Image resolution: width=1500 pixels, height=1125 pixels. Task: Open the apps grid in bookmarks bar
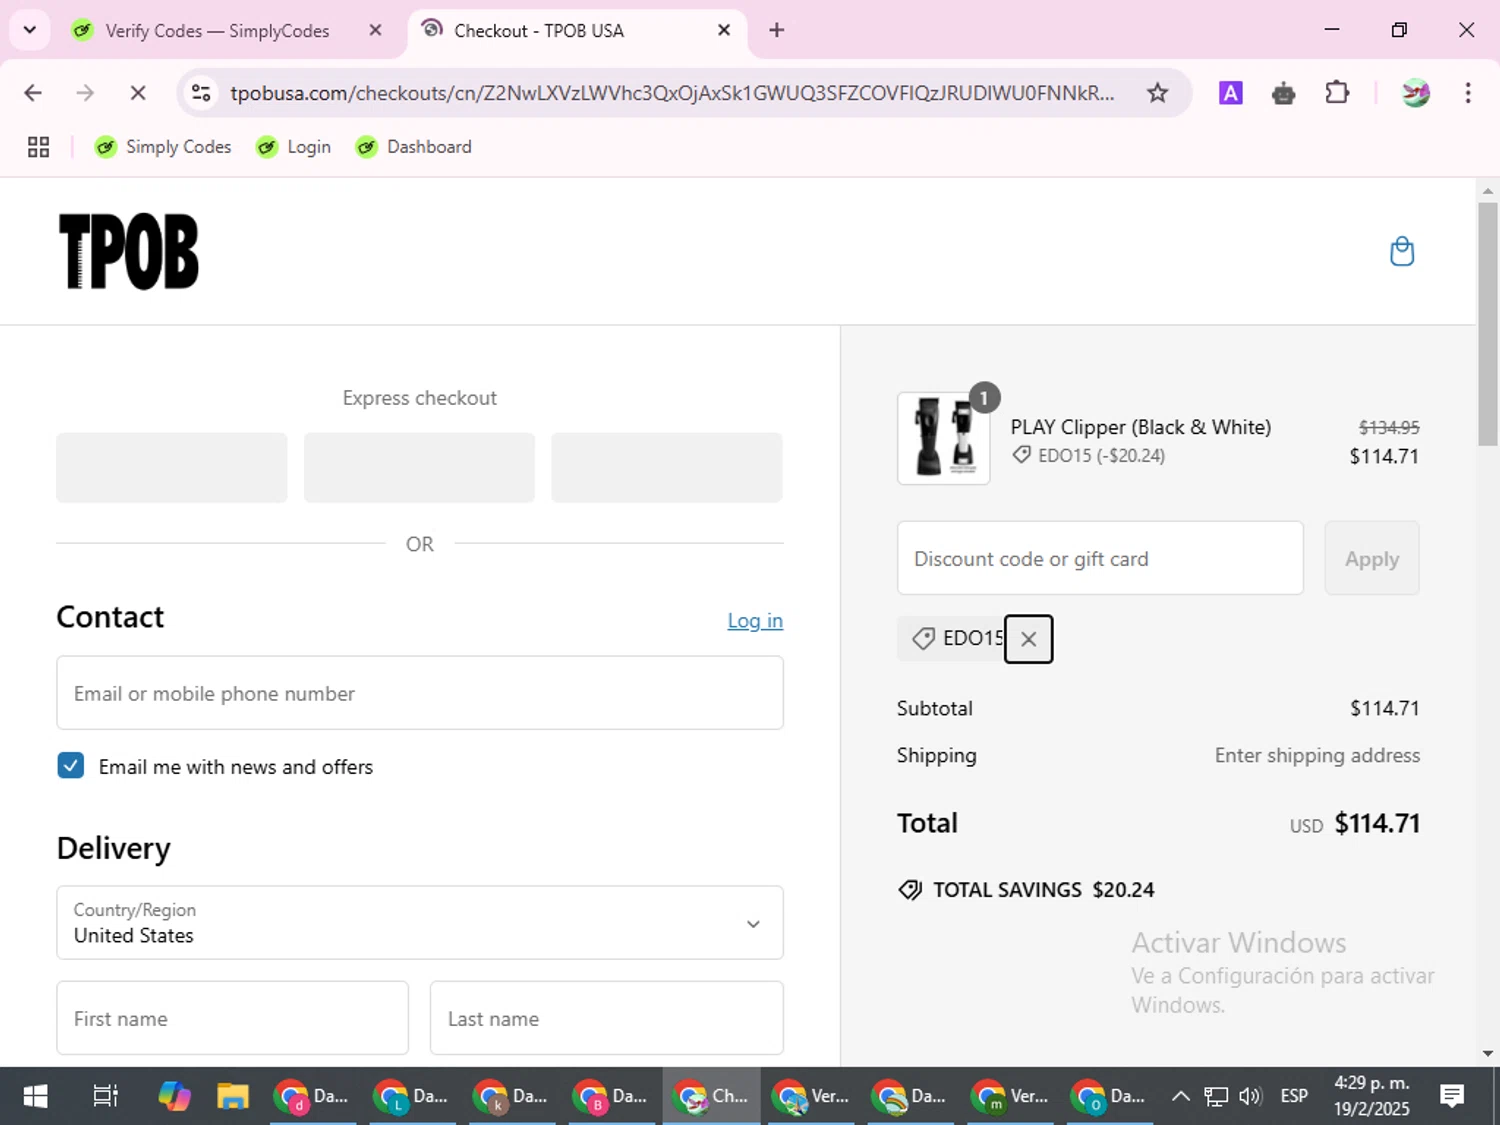point(38,147)
